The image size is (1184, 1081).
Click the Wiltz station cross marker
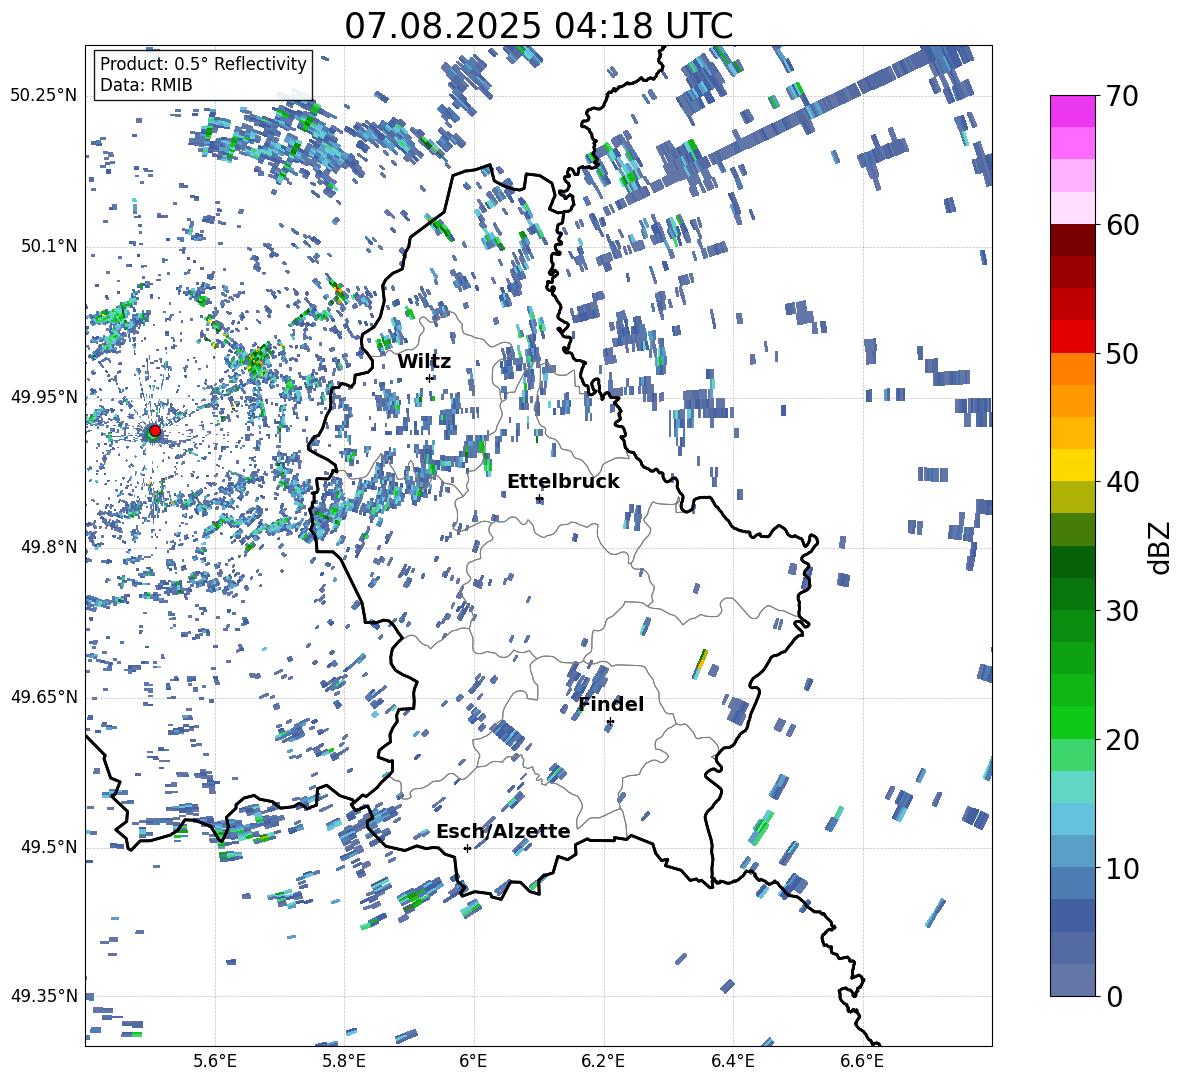click(x=430, y=378)
